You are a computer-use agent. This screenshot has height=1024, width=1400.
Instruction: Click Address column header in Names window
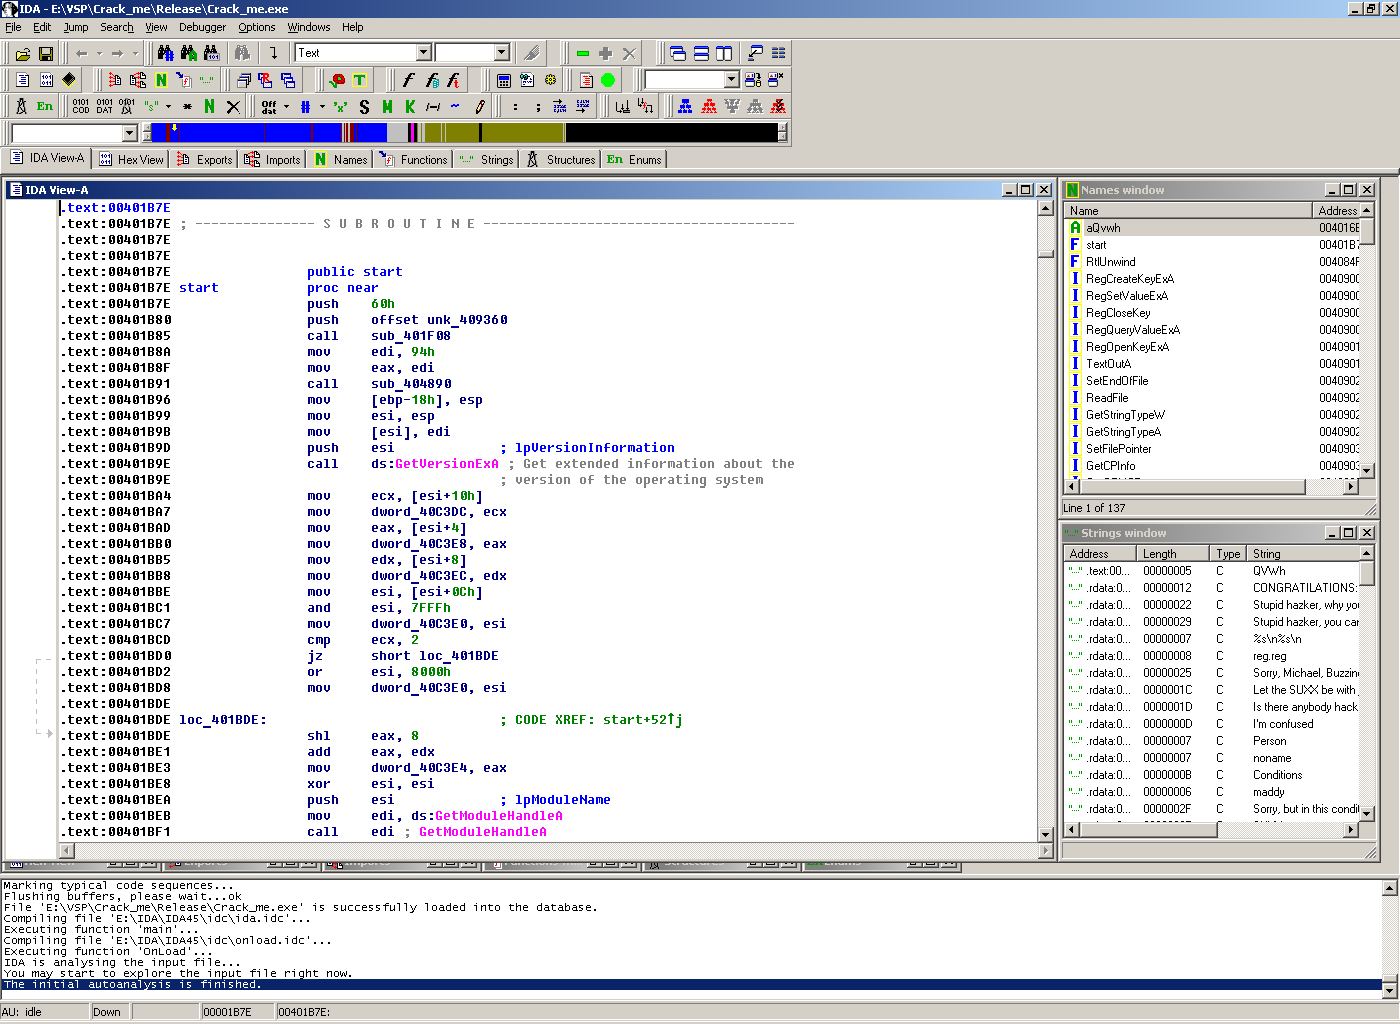click(x=1337, y=211)
